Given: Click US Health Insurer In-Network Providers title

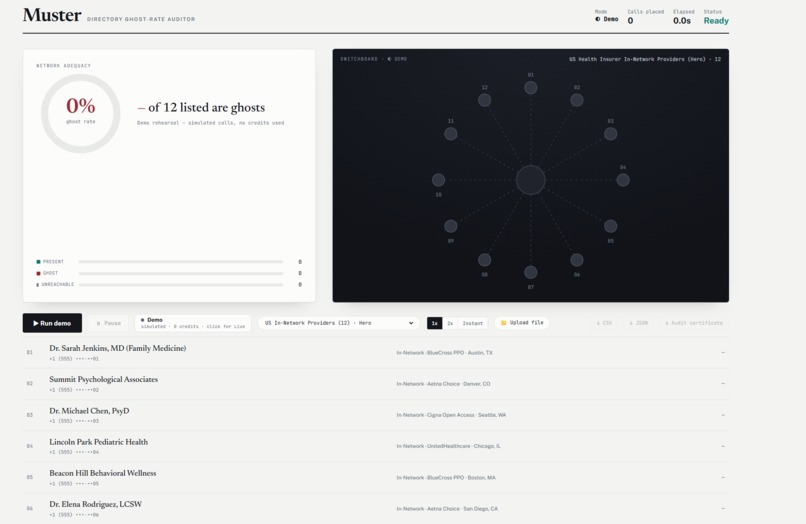Looking at the screenshot, I should (645, 59).
